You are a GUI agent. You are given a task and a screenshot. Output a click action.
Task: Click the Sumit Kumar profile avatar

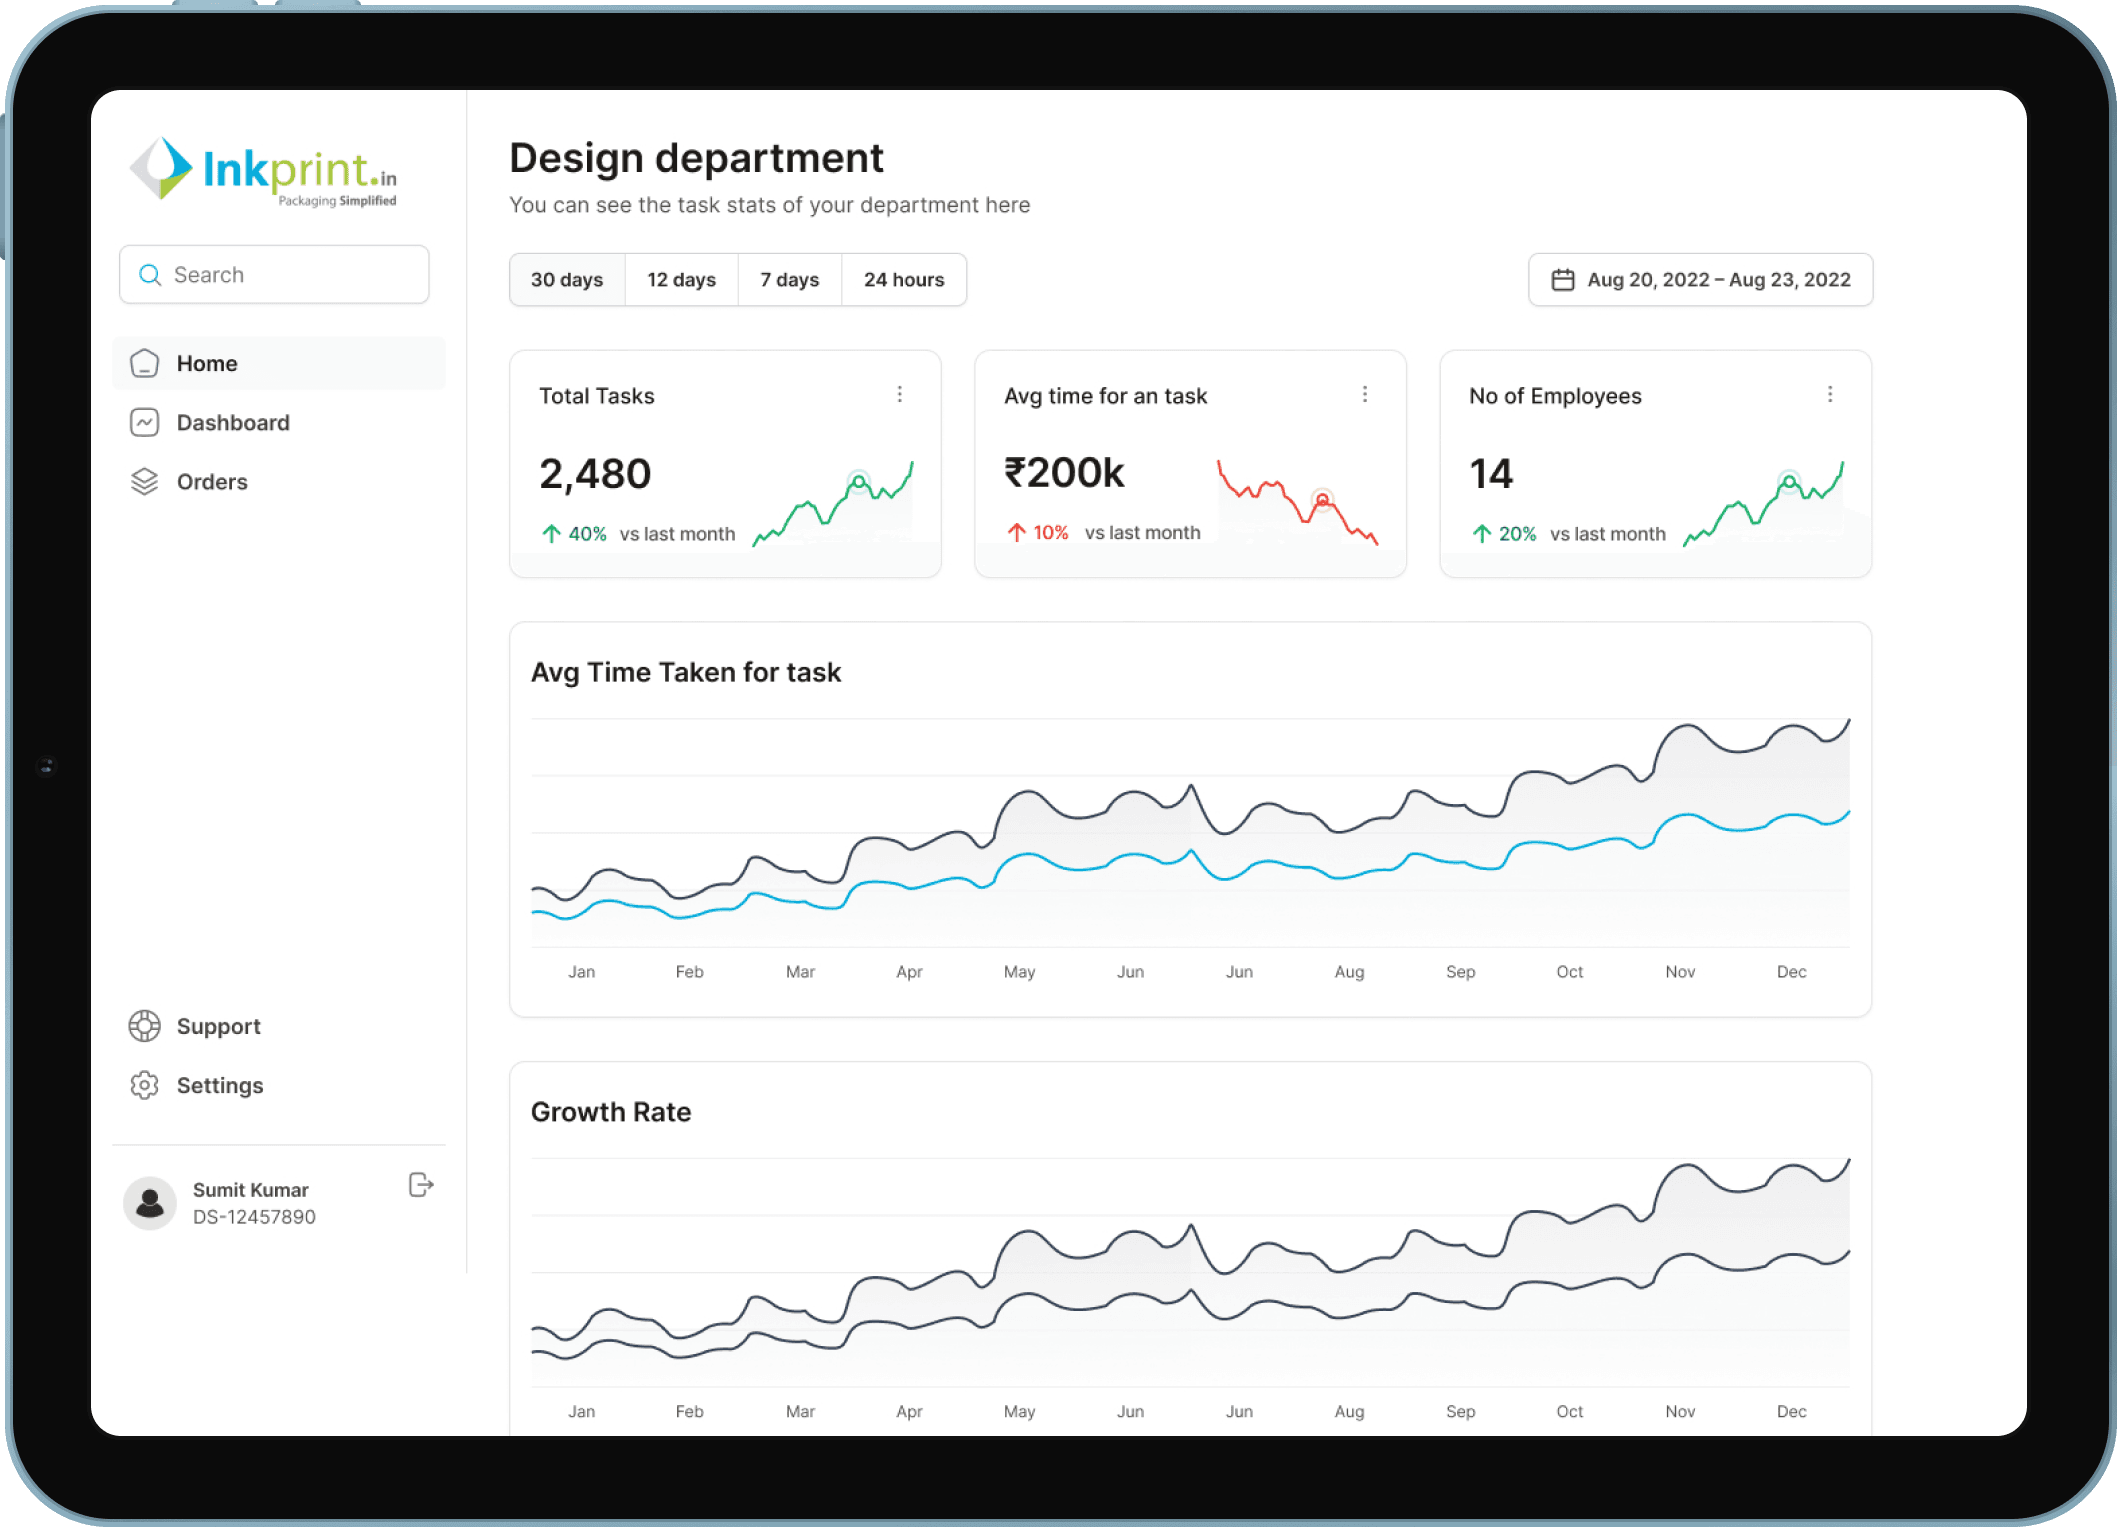pyautogui.click(x=150, y=1203)
